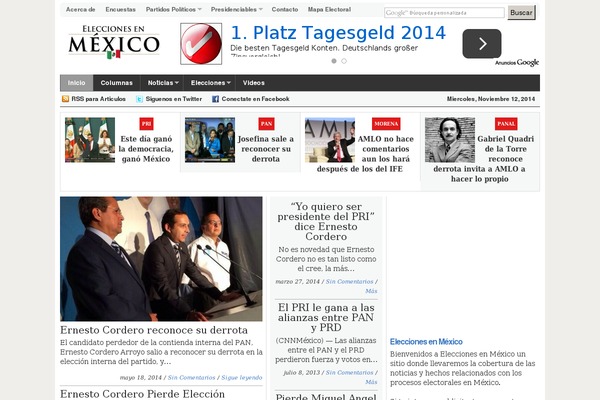Click the Twitter bird icon
The width and height of the screenshot is (600, 400).
pos(139,99)
